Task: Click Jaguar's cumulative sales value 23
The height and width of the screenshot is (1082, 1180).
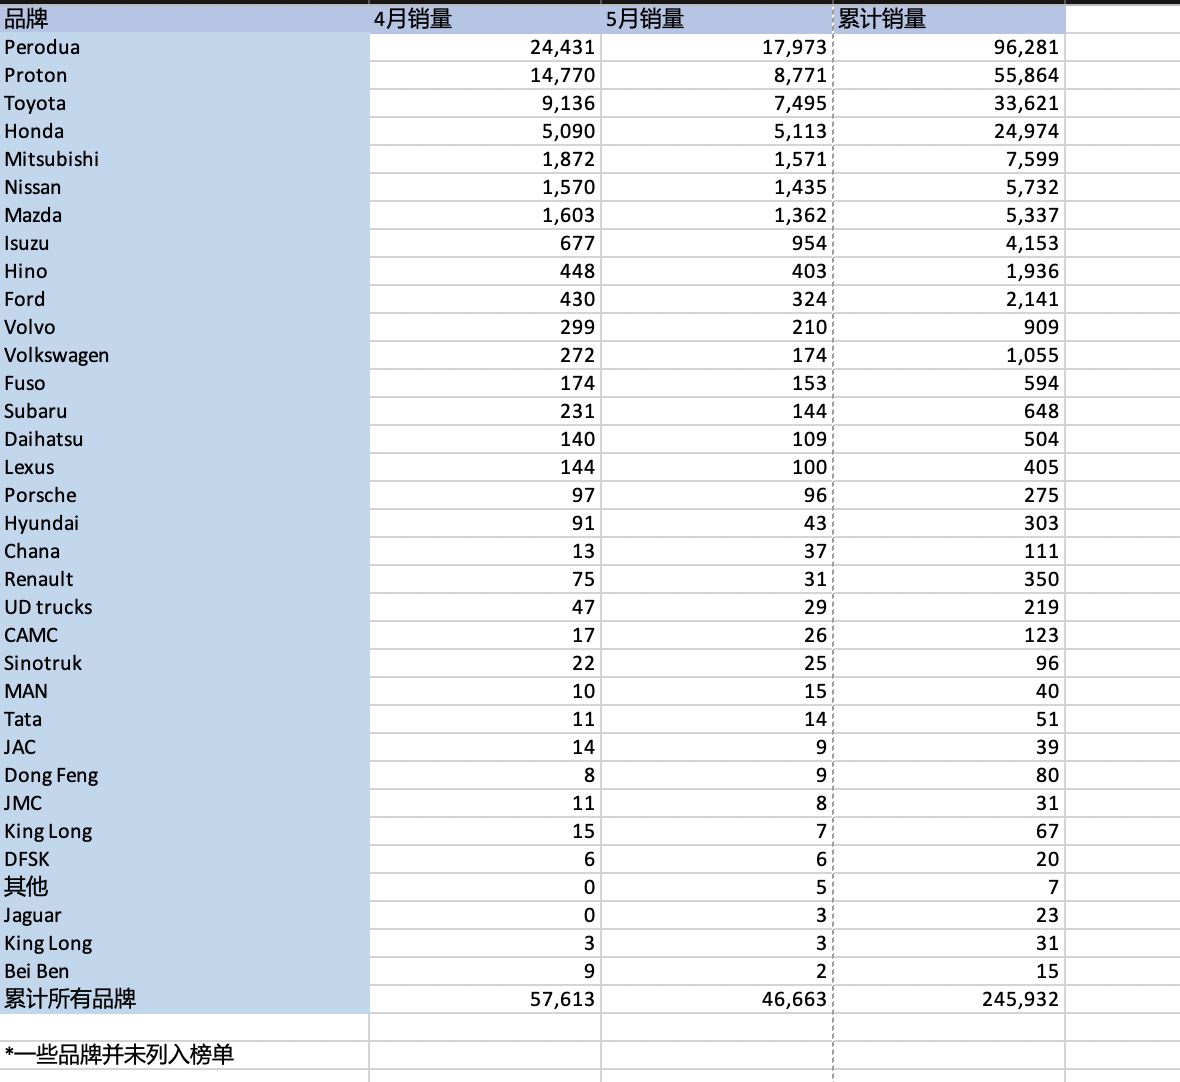Action: click(949, 915)
